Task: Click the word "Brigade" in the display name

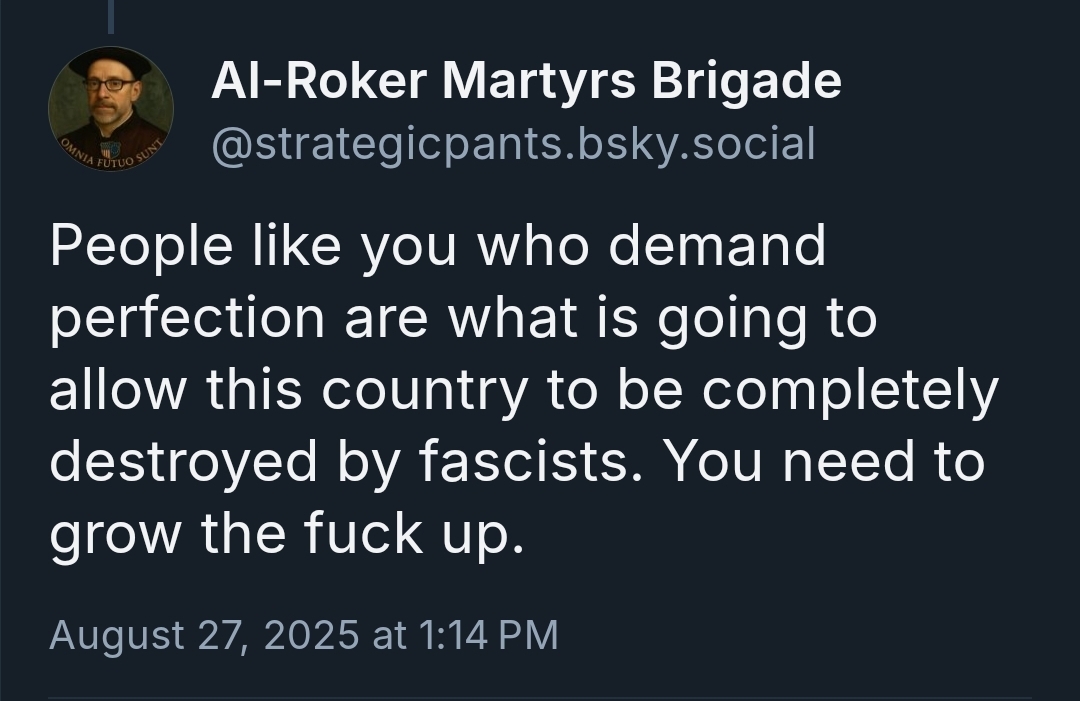Action: pos(746,82)
